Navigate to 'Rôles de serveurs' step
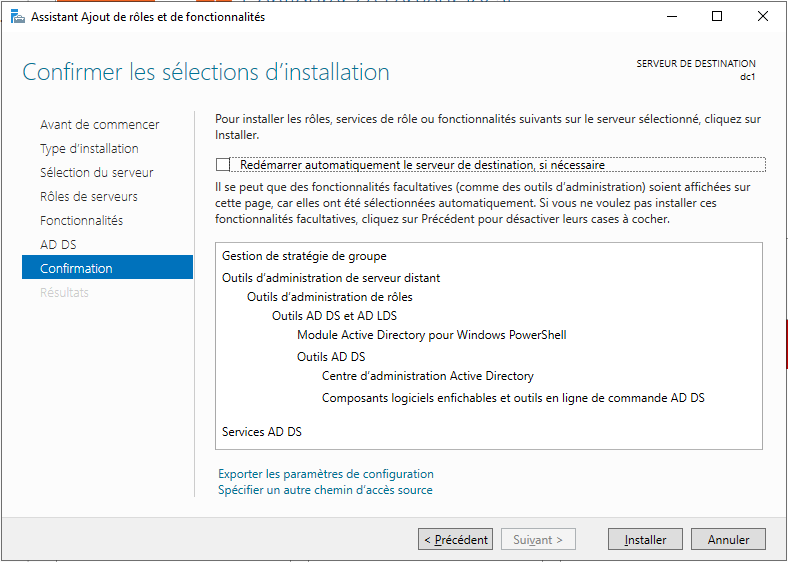 click(88, 197)
